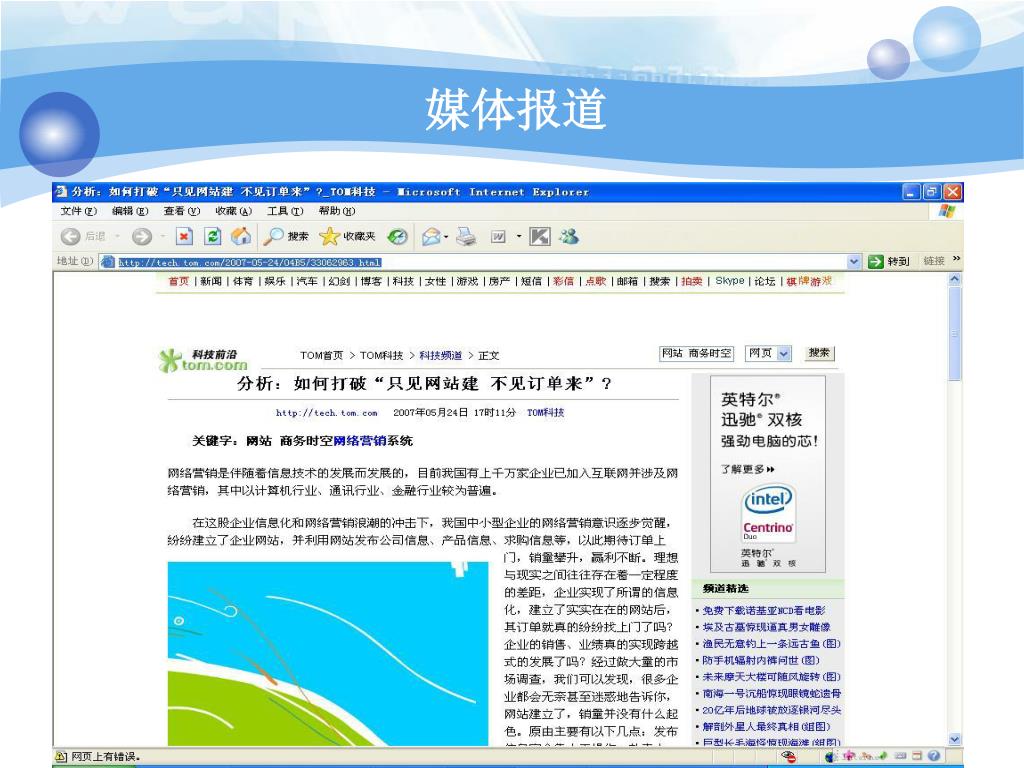This screenshot has height=768, width=1024.
Task: Click the page 搜索 search button
Action: coord(819,353)
